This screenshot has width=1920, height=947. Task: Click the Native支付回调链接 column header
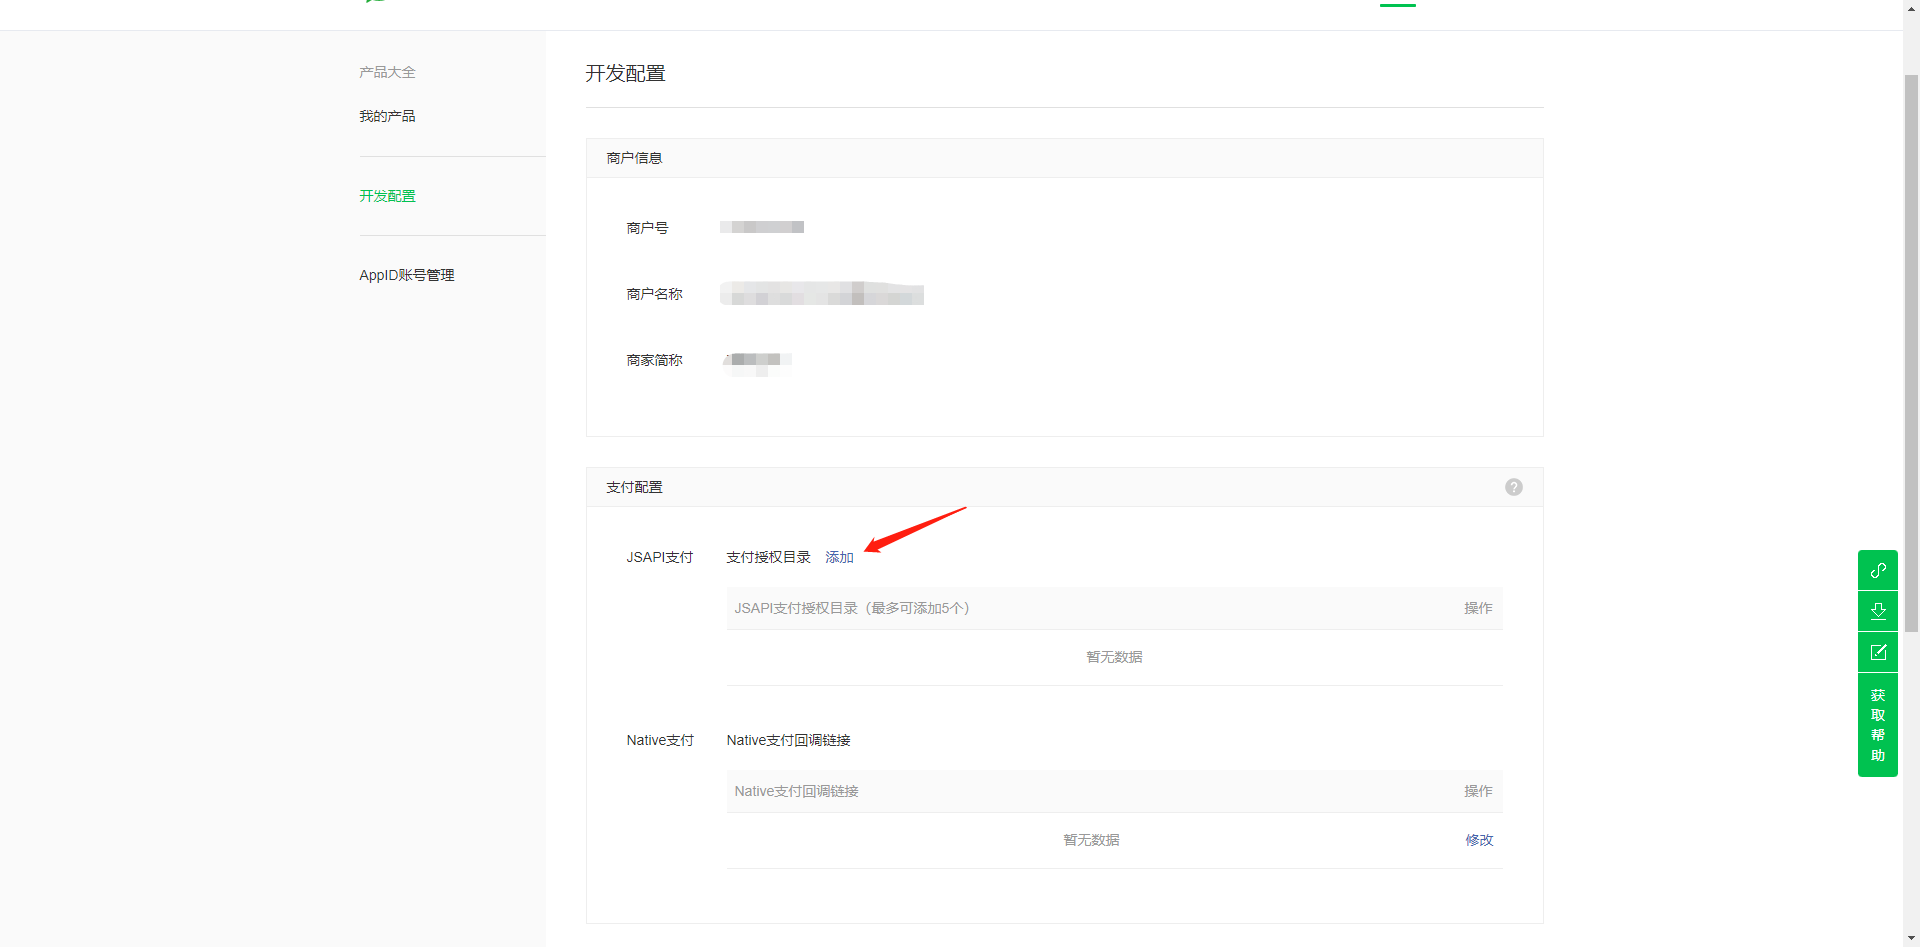point(796,791)
